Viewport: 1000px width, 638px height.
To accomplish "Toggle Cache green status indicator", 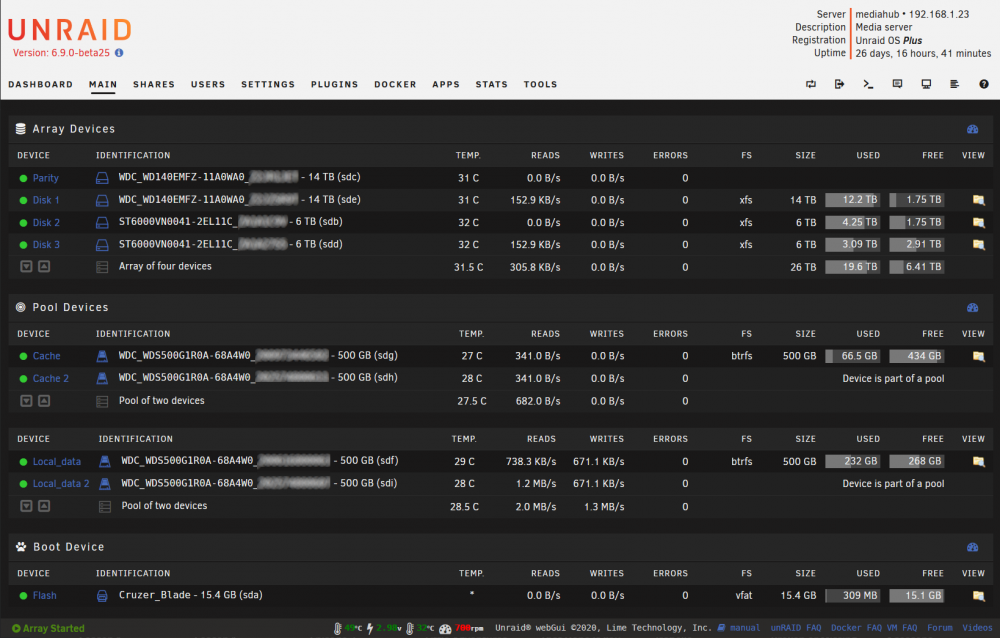I will (x=24, y=357).
